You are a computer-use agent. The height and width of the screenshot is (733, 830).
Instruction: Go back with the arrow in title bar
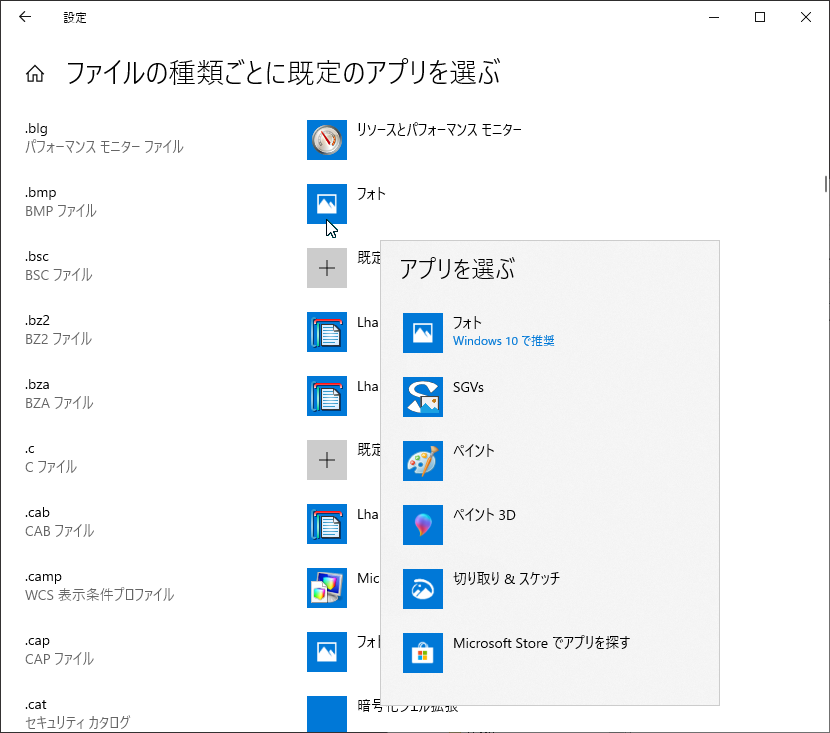[25, 17]
